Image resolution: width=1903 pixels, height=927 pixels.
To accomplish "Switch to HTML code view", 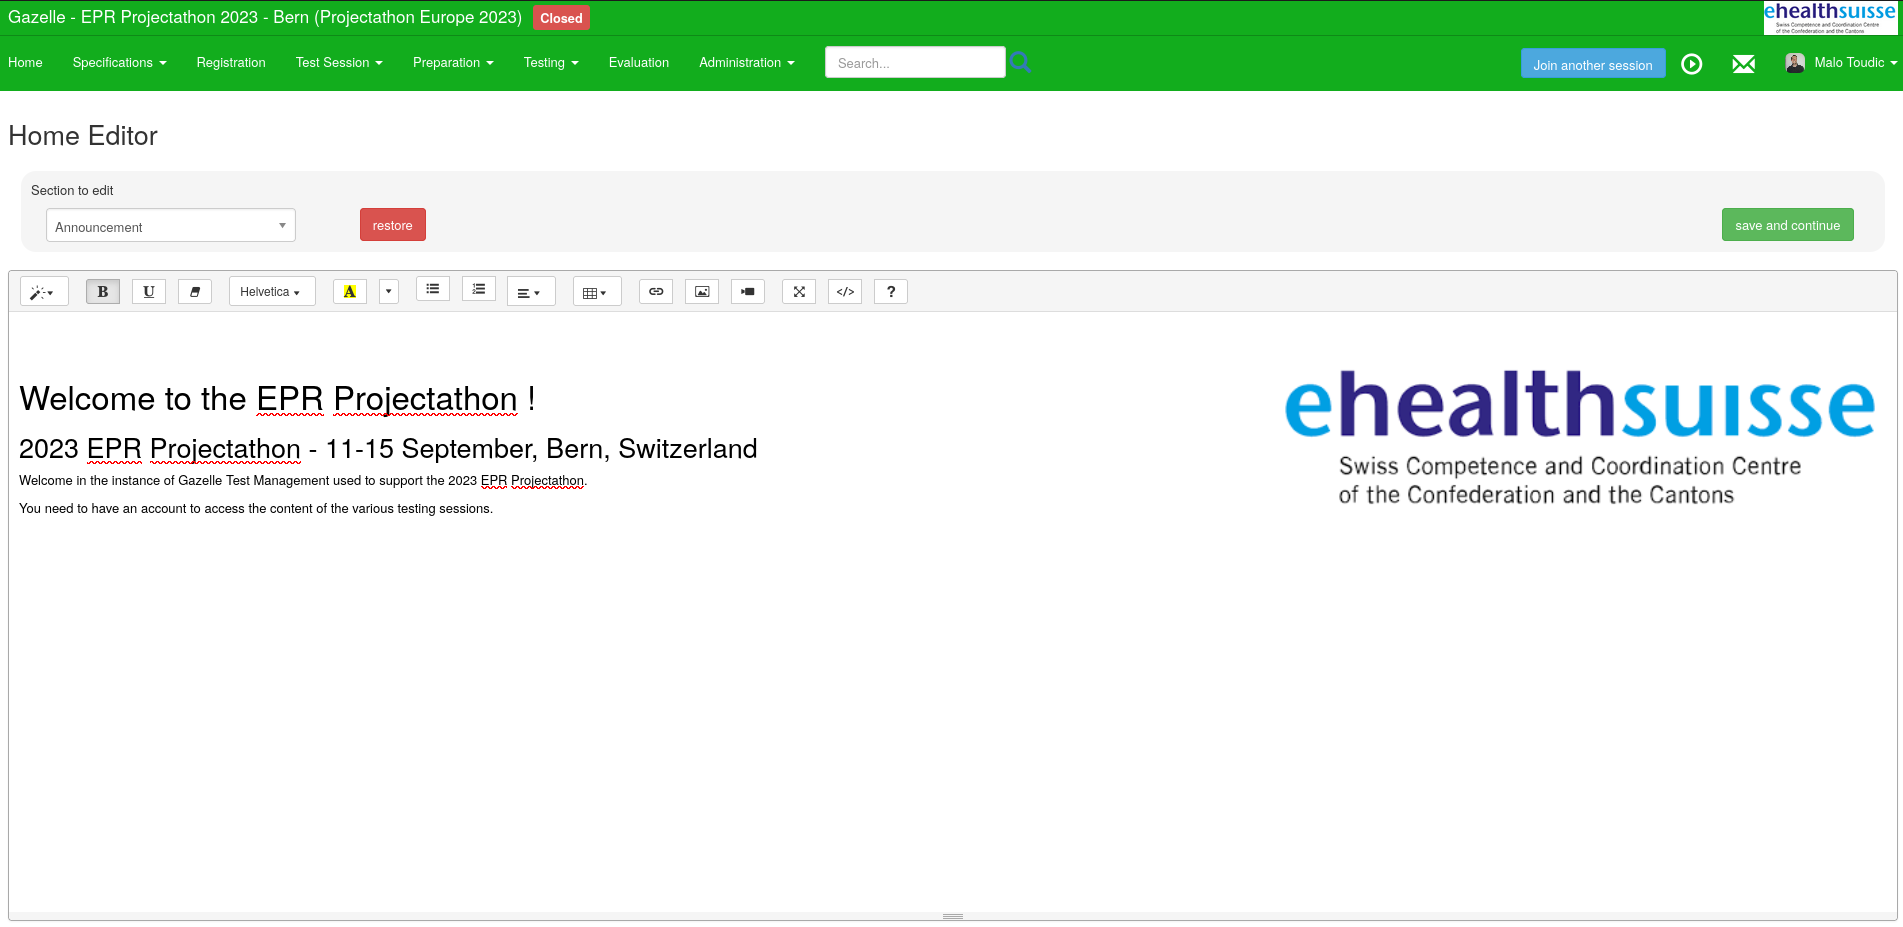I will pyautogui.click(x=845, y=291).
